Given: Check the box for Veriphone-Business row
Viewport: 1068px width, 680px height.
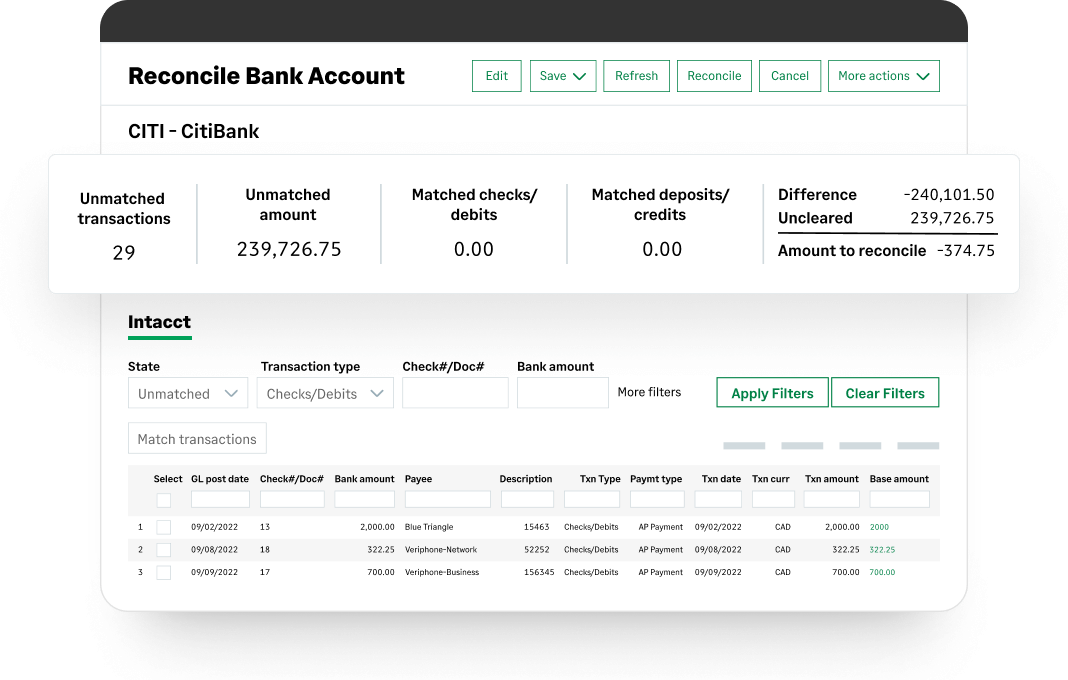Looking at the screenshot, I should (x=163, y=572).
